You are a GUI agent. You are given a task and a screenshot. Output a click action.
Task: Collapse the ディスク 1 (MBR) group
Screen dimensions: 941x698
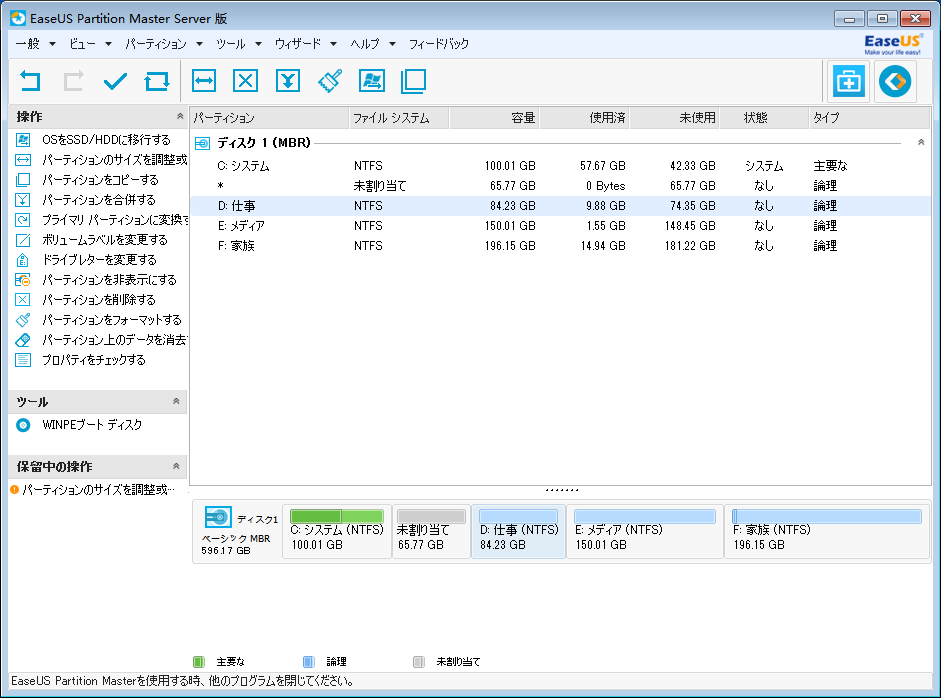point(921,142)
